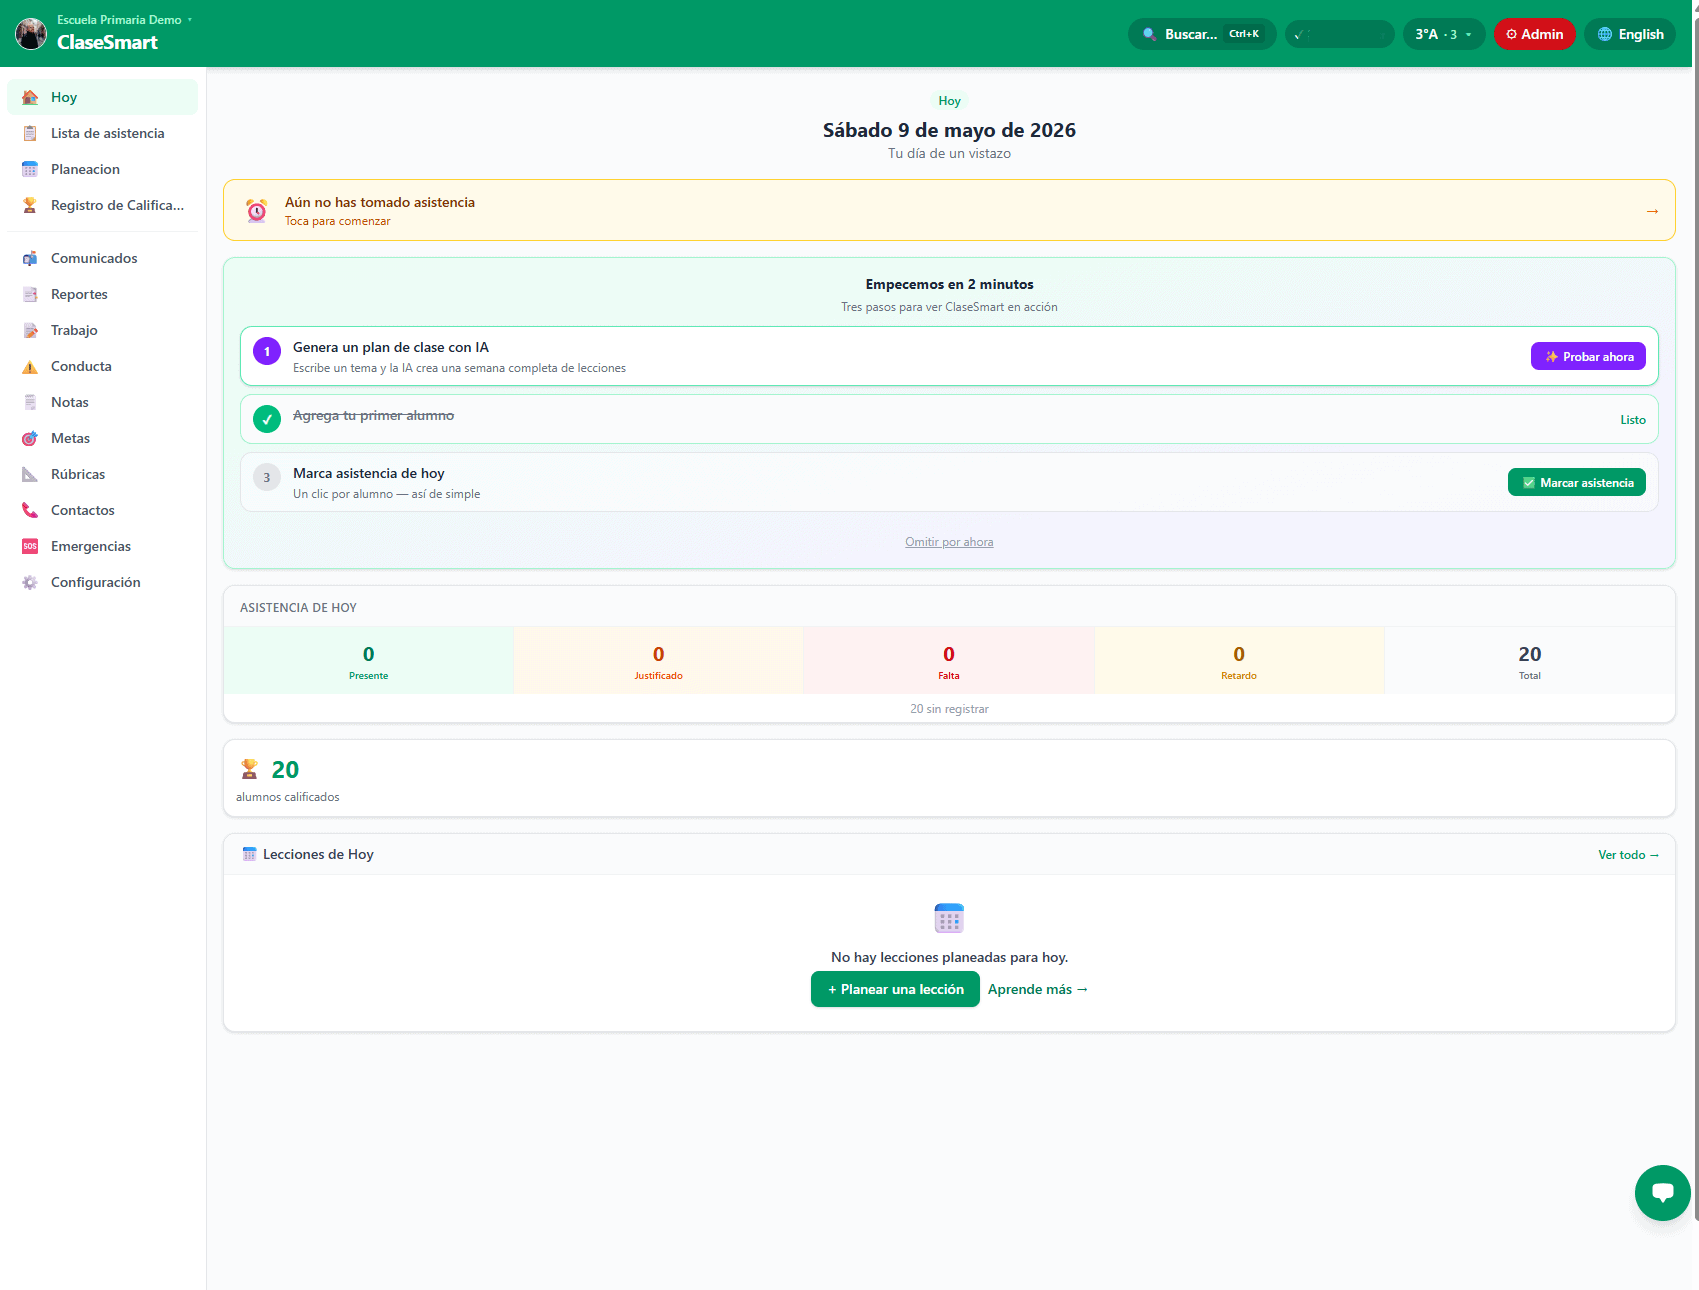This screenshot has width=1699, height=1290.
Task: Click the Lista de asistencia clipboard icon
Action: coord(30,133)
